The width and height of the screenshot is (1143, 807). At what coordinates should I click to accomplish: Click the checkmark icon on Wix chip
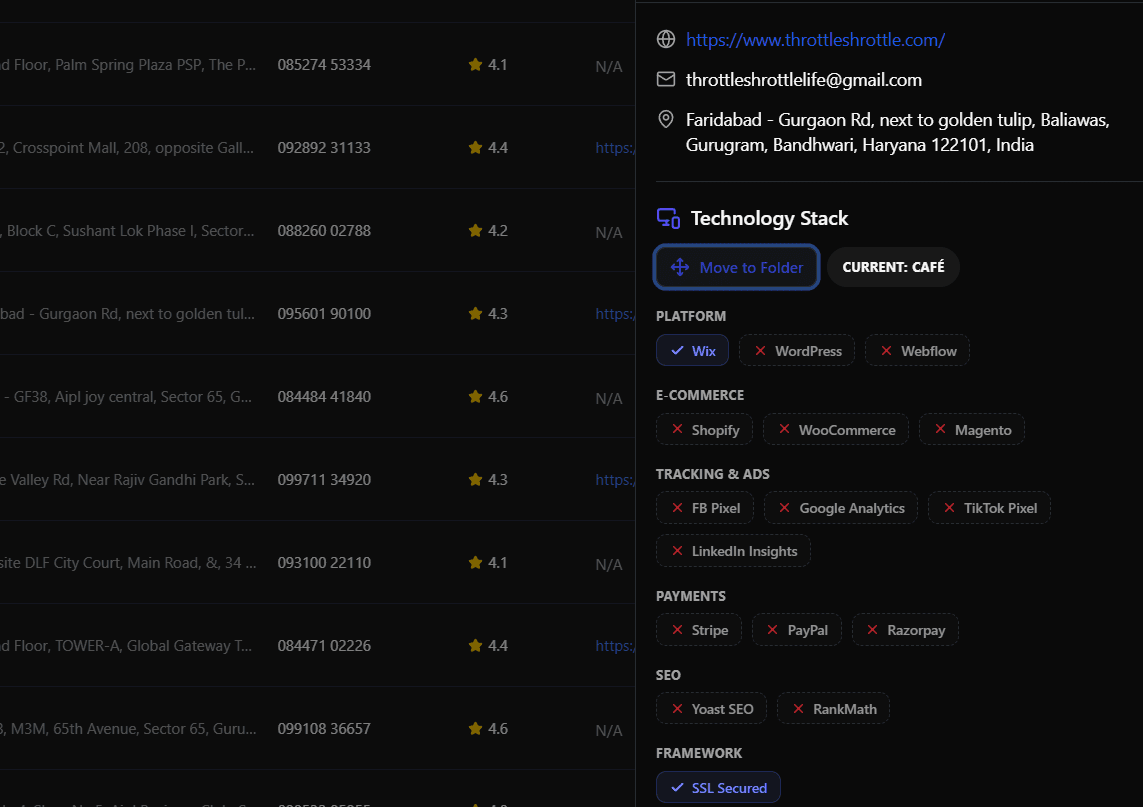677,351
